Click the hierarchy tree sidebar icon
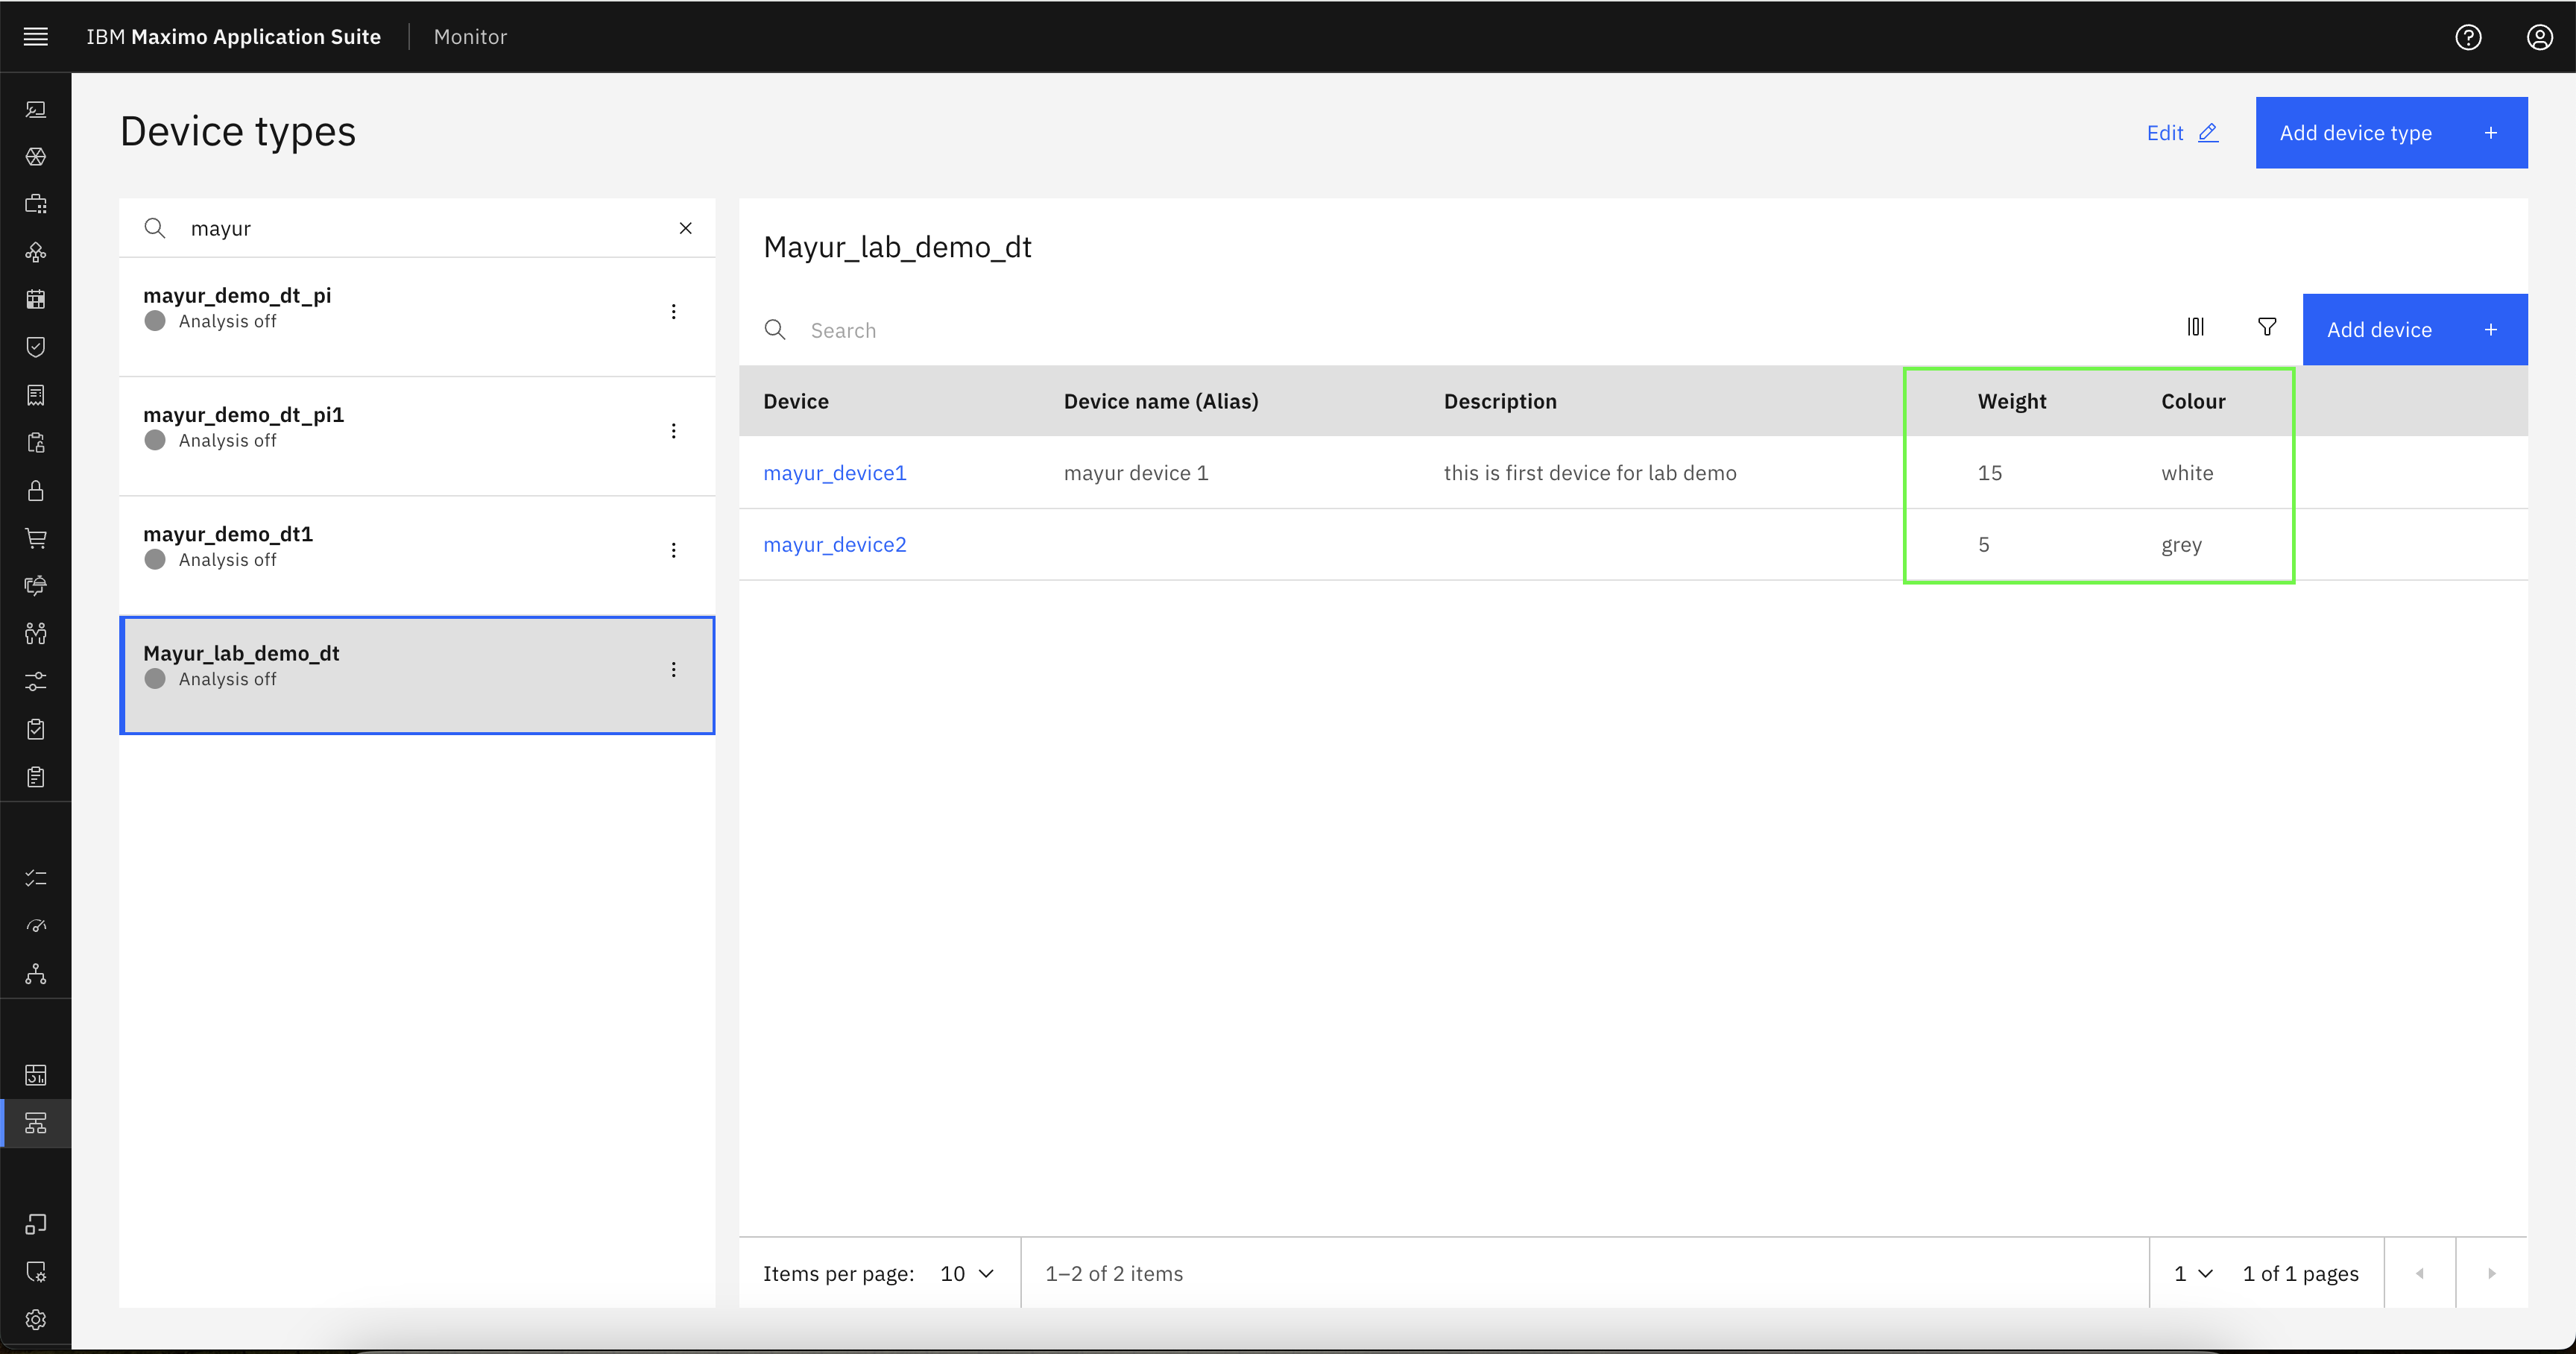Screen dimensions: 2576x1354 click(x=36, y=974)
